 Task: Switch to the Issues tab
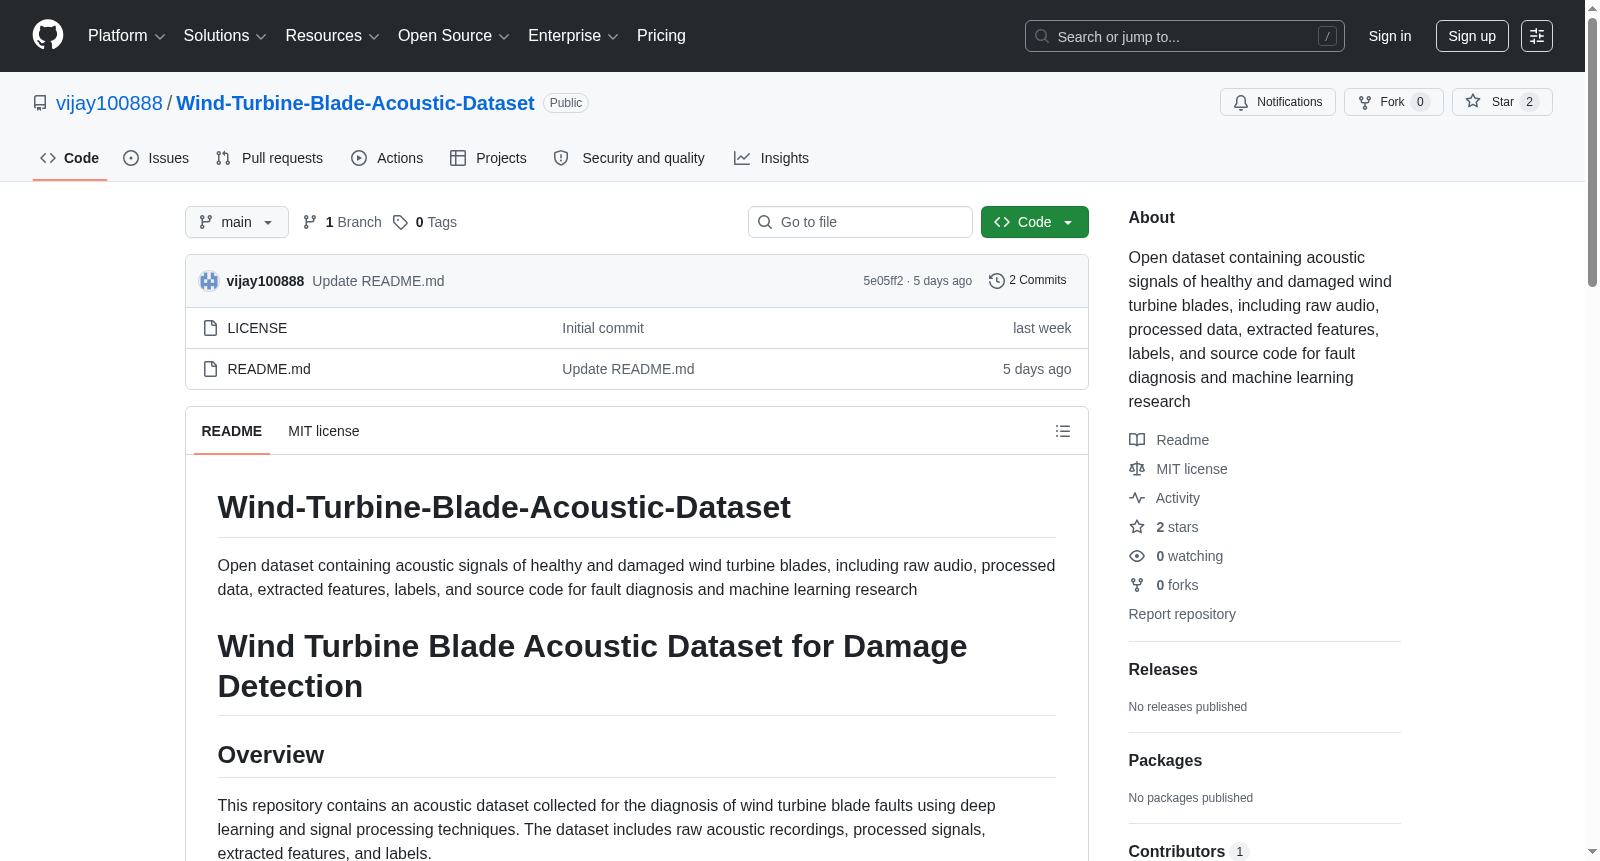point(156,158)
